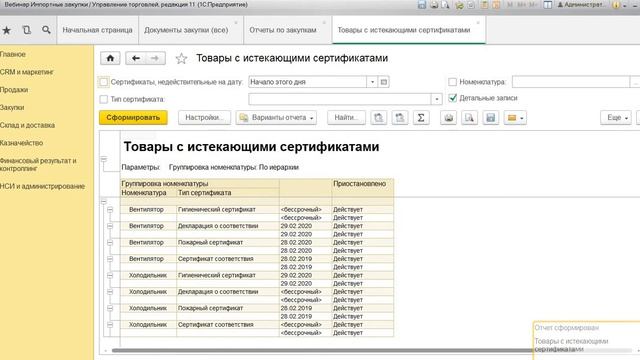The width and height of the screenshot is (640, 360).
Task: Navigate forward with the right arrow
Action: pyautogui.click(x=155, y=58)
